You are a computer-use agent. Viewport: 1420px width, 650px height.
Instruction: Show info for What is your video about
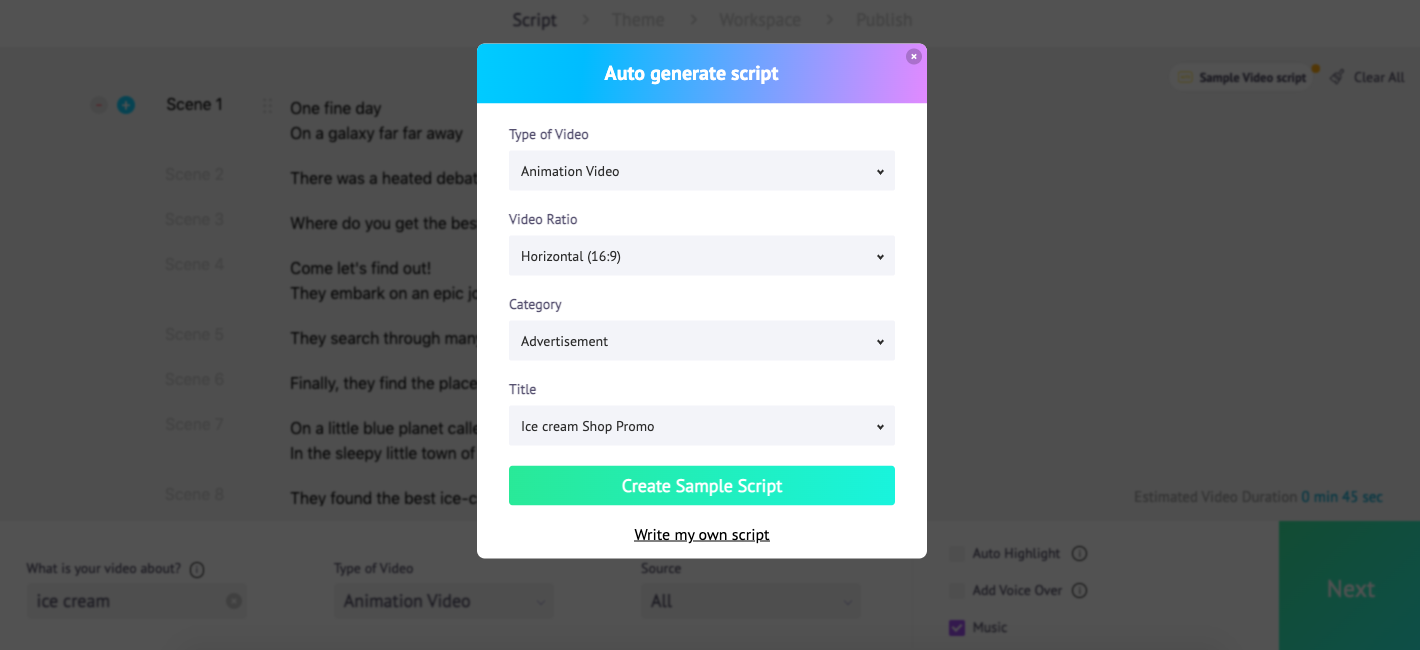[x=197, y=569]
